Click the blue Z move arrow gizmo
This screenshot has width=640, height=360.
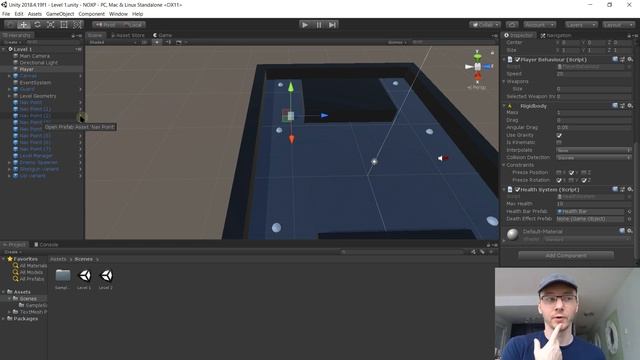[324, 116]
